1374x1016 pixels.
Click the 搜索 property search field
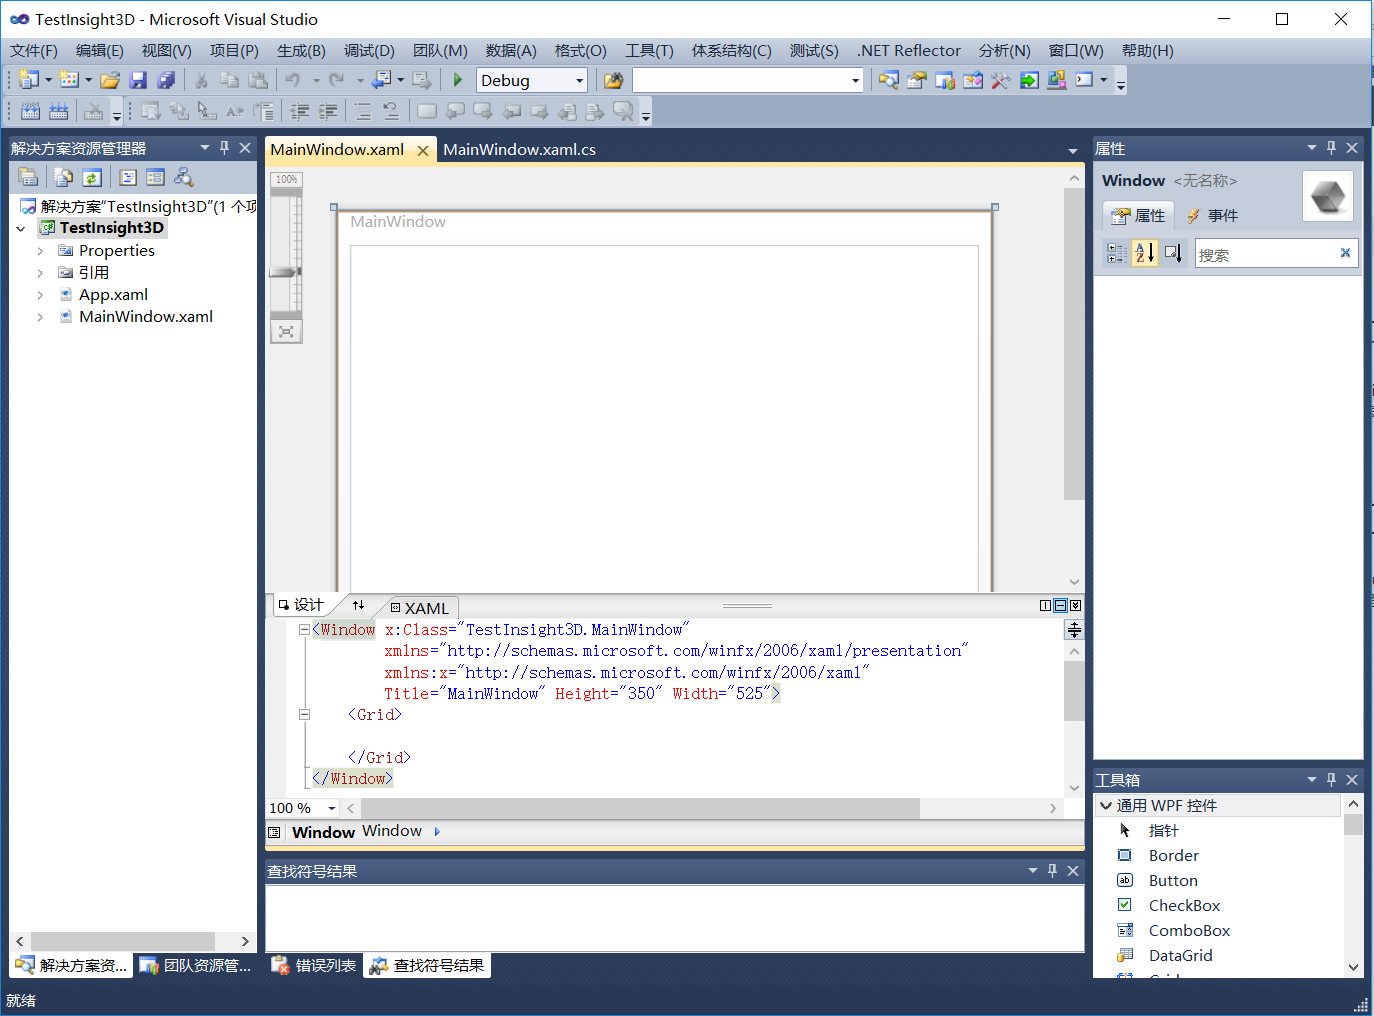click(1266, 254)
